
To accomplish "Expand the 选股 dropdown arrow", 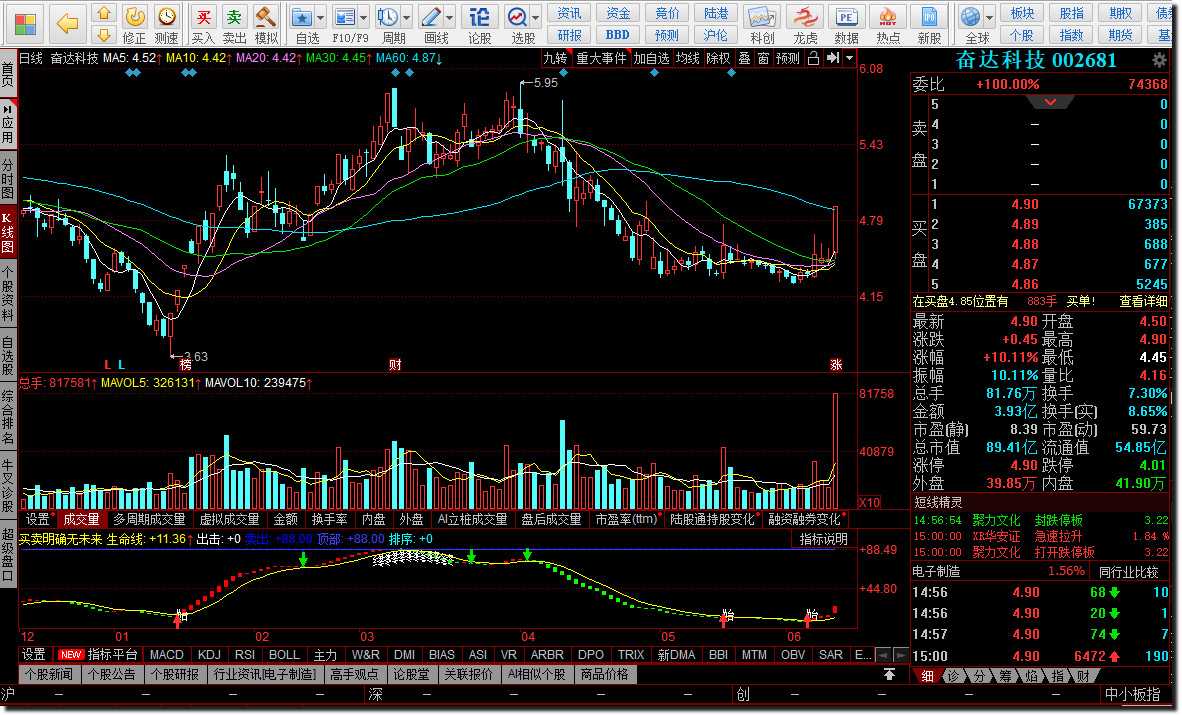I will (x=536, y=17).
